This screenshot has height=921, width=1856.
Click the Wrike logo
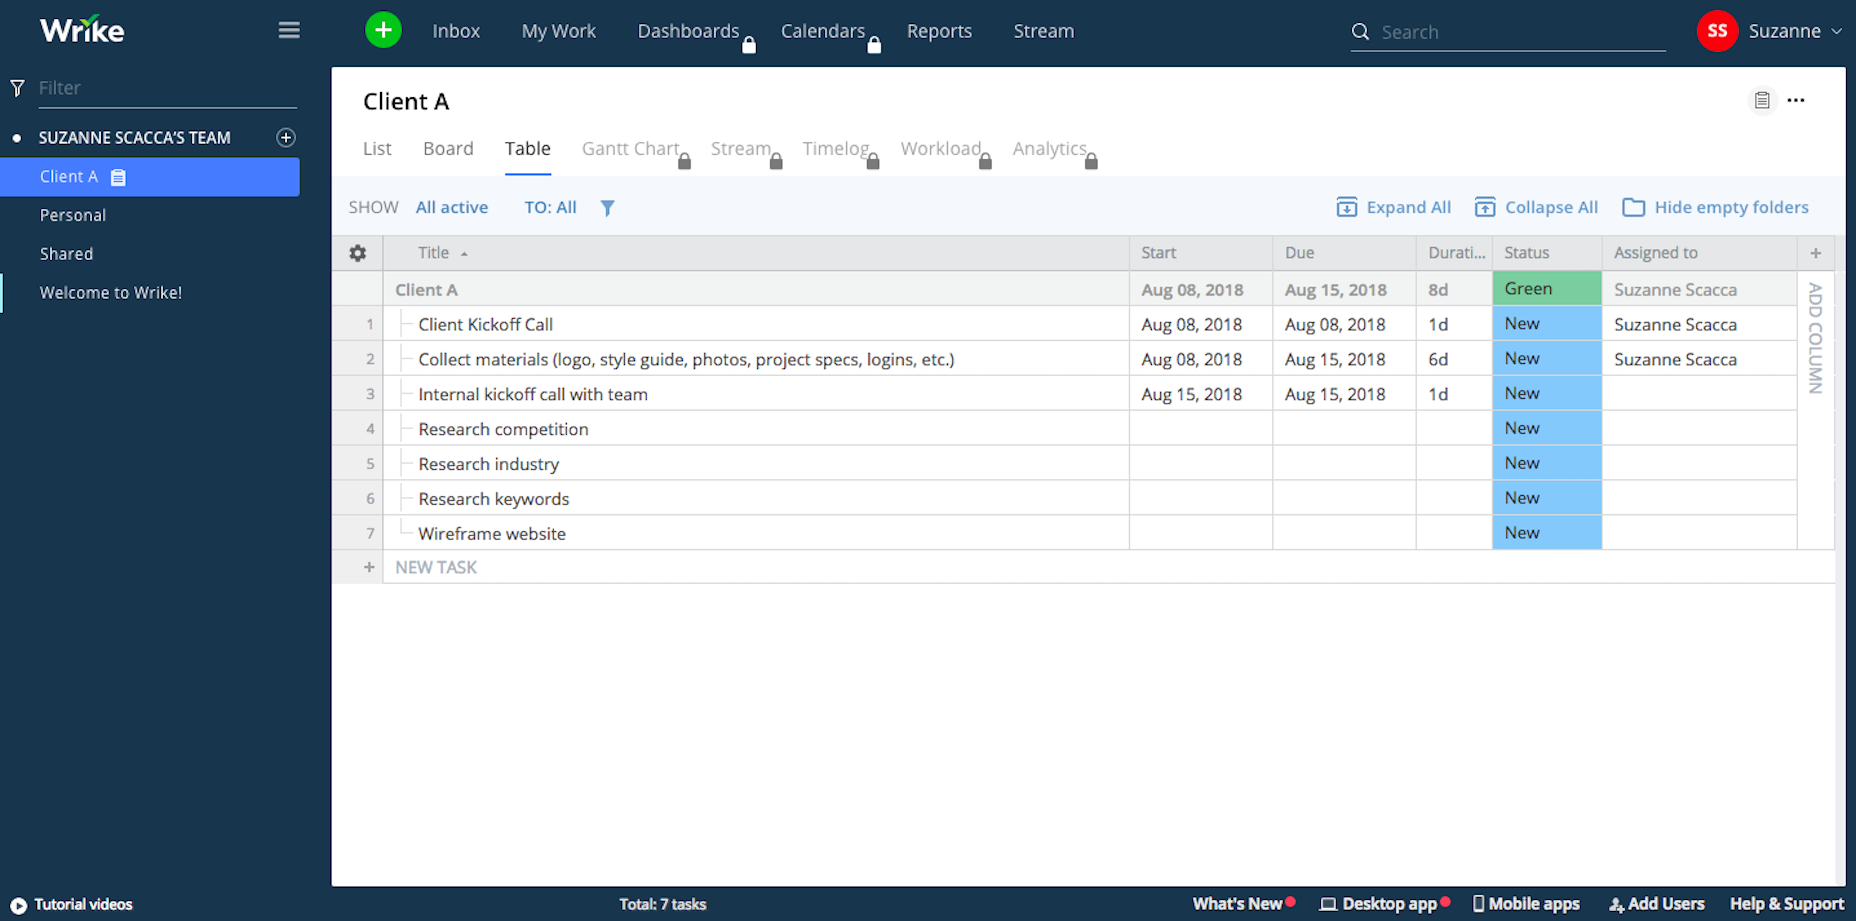coord(82,30)
